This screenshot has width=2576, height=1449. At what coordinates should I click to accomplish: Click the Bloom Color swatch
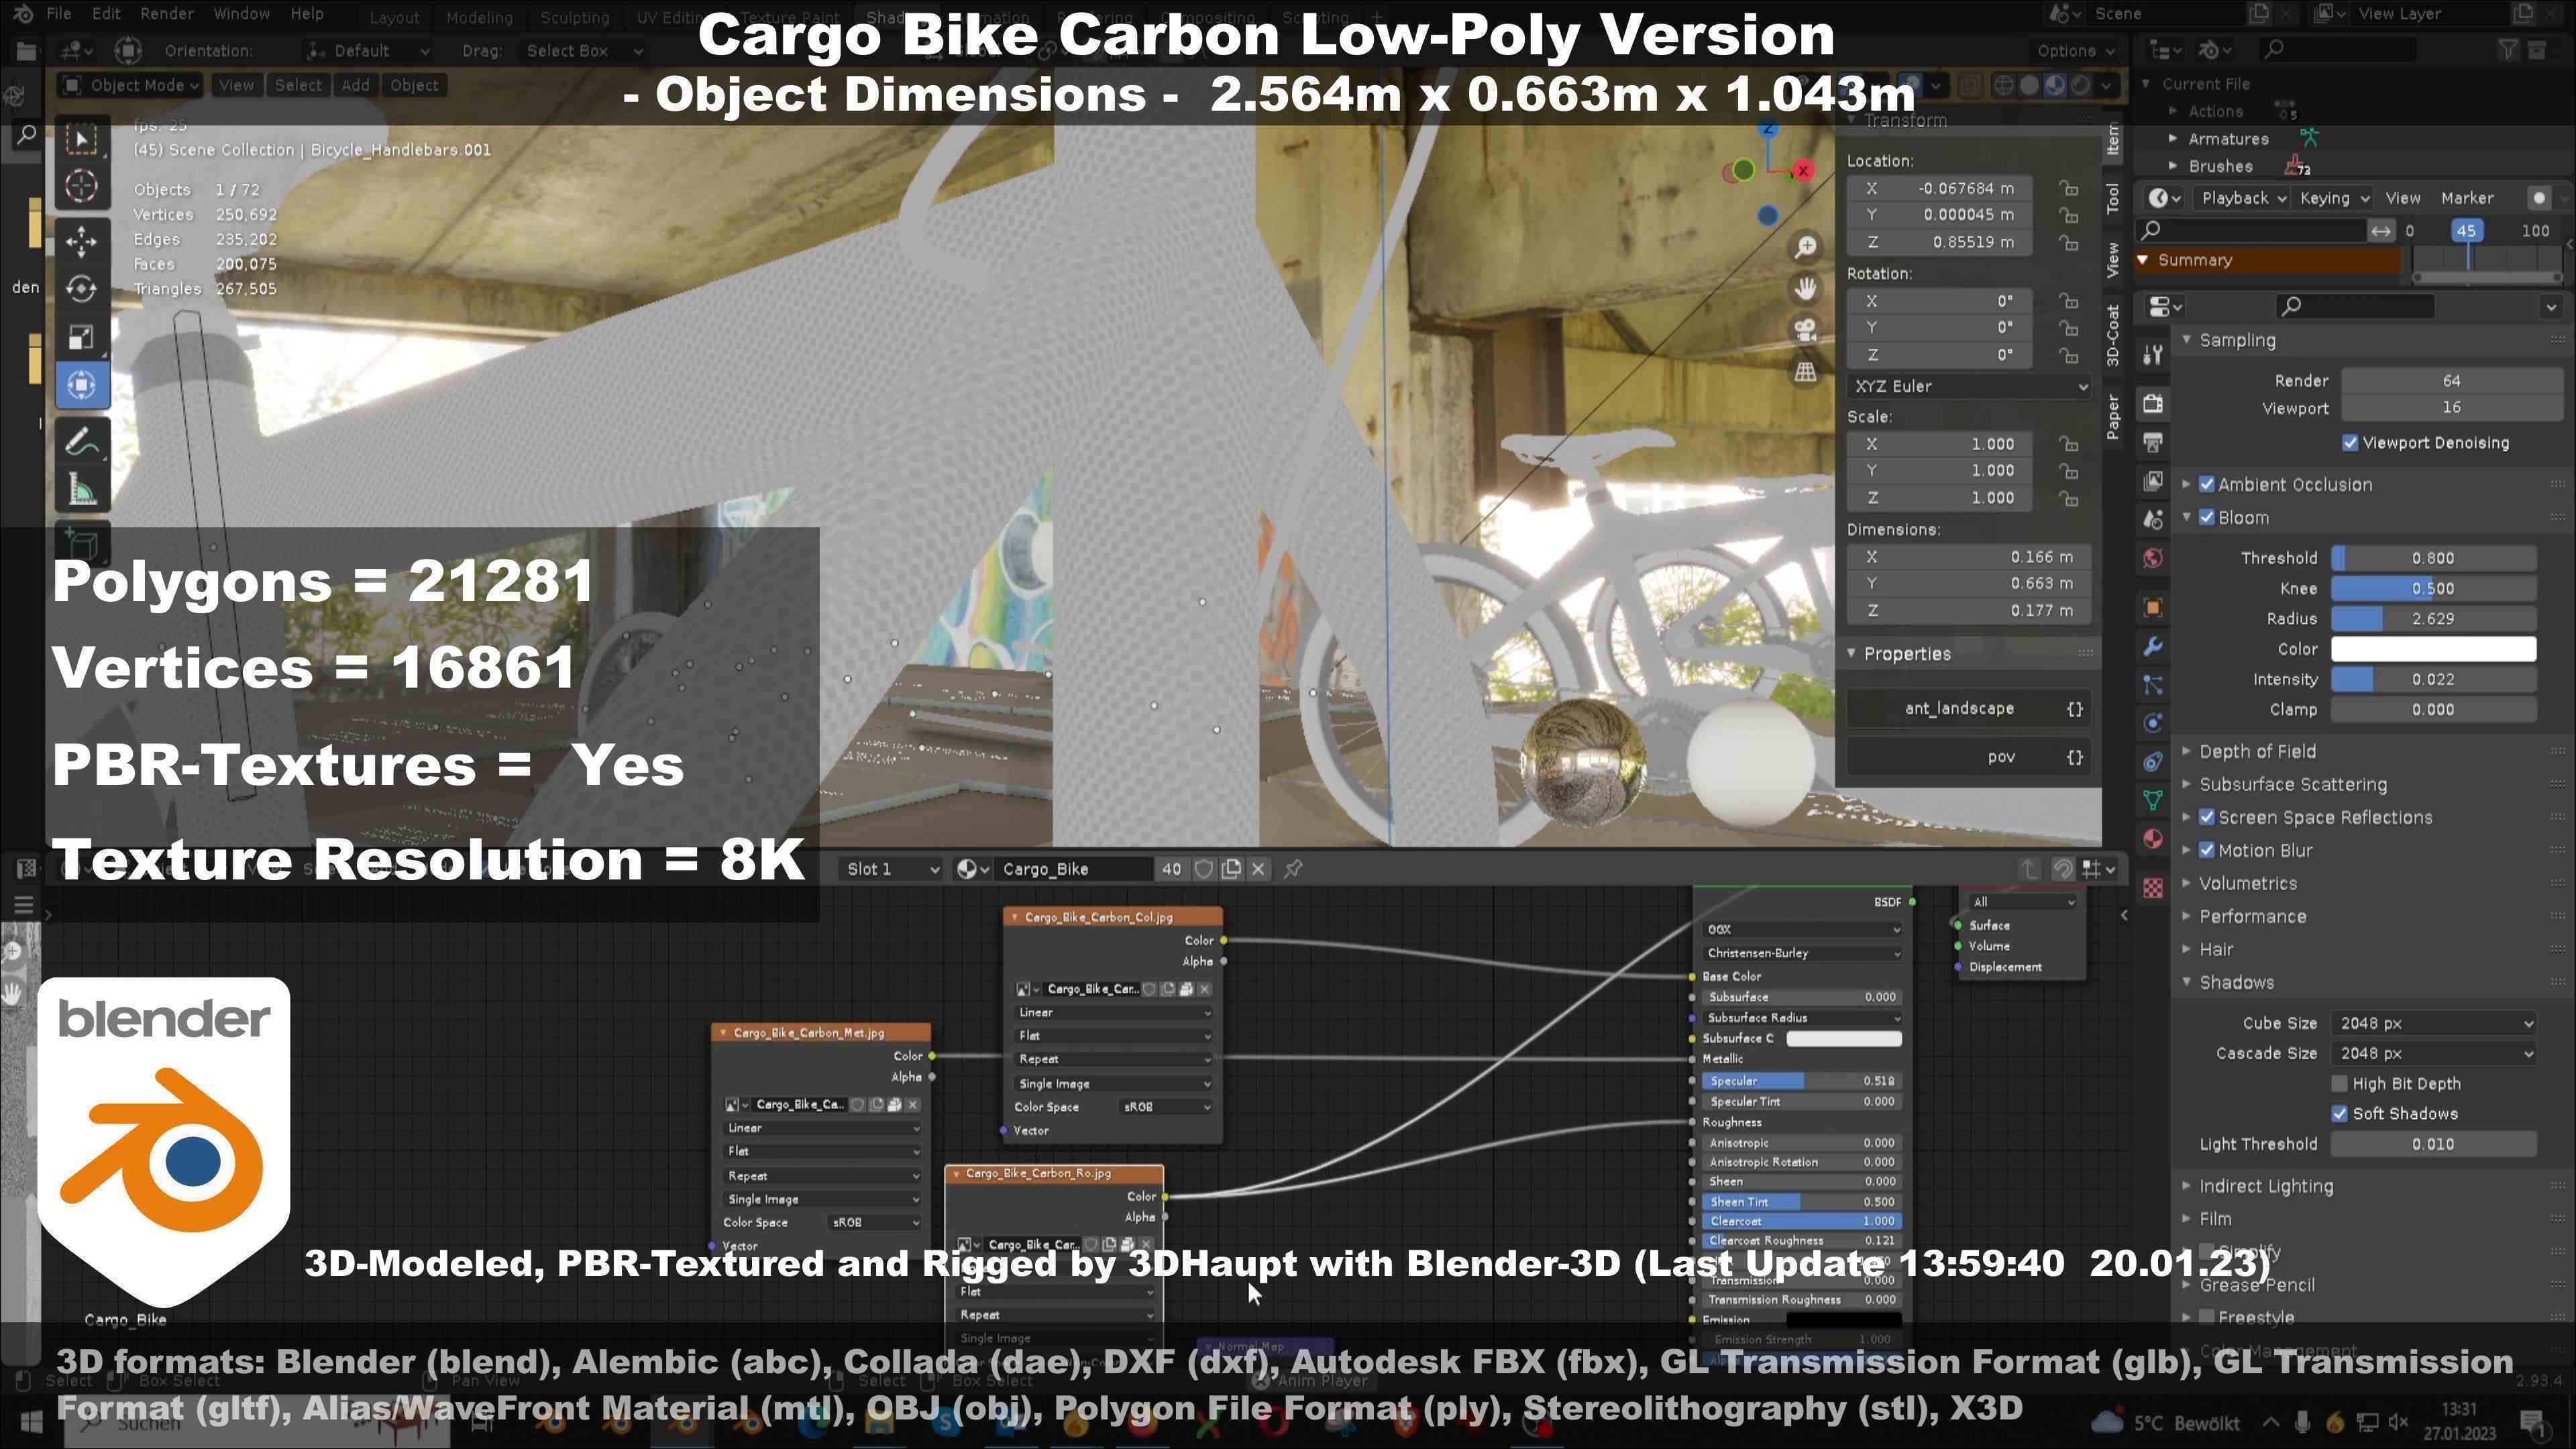2433,649
